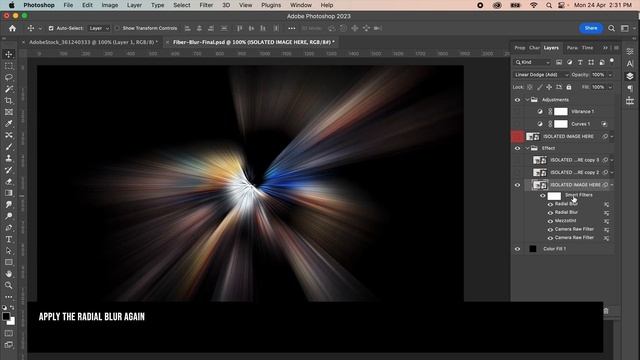Screen dimensions: 640x360
Task: Select the Rectangle shape tool
Action: click(9, 262)
